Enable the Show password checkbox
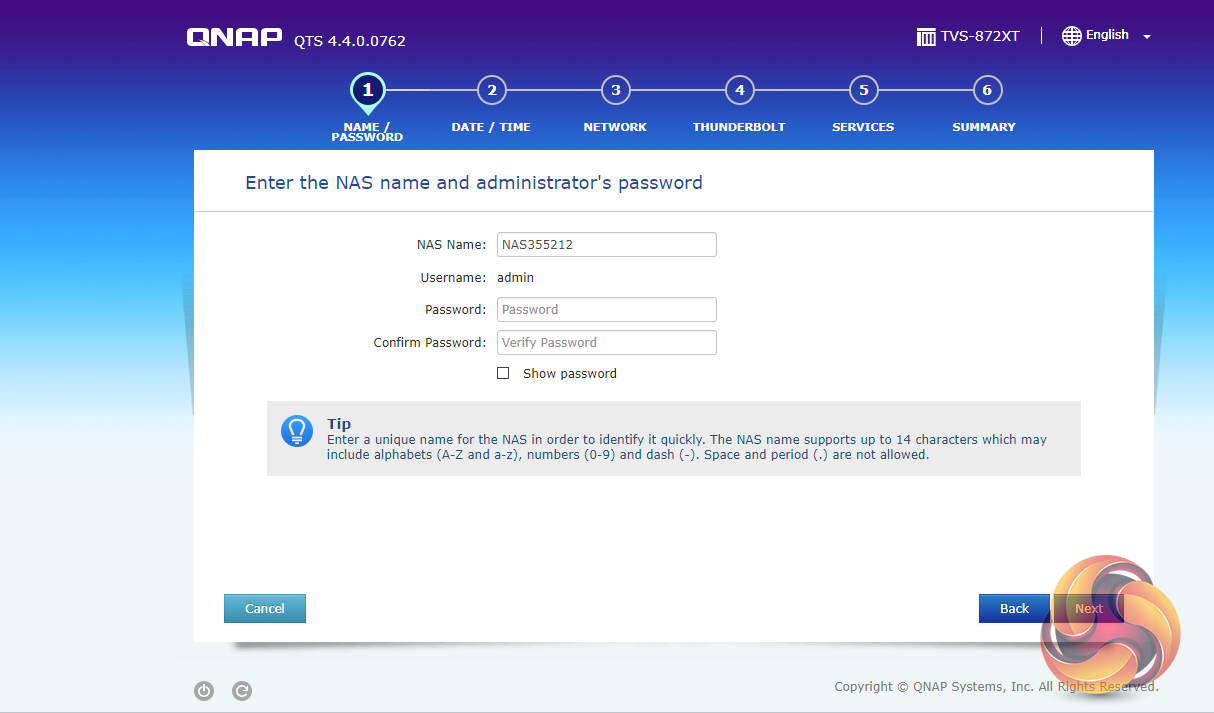Image resolution: width=1214 pixels, height=713 pixels. click(503, 373)
